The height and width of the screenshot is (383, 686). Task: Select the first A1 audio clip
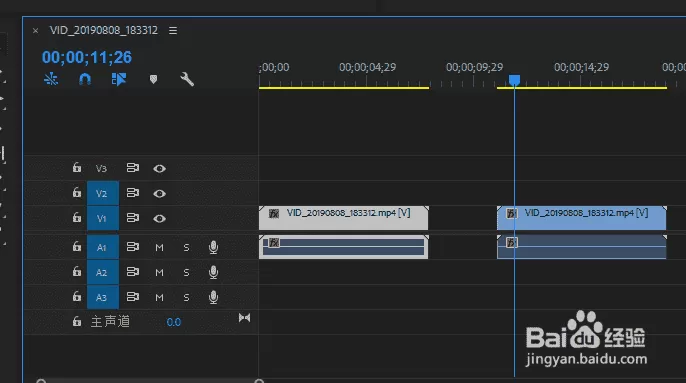pos(343,247)
